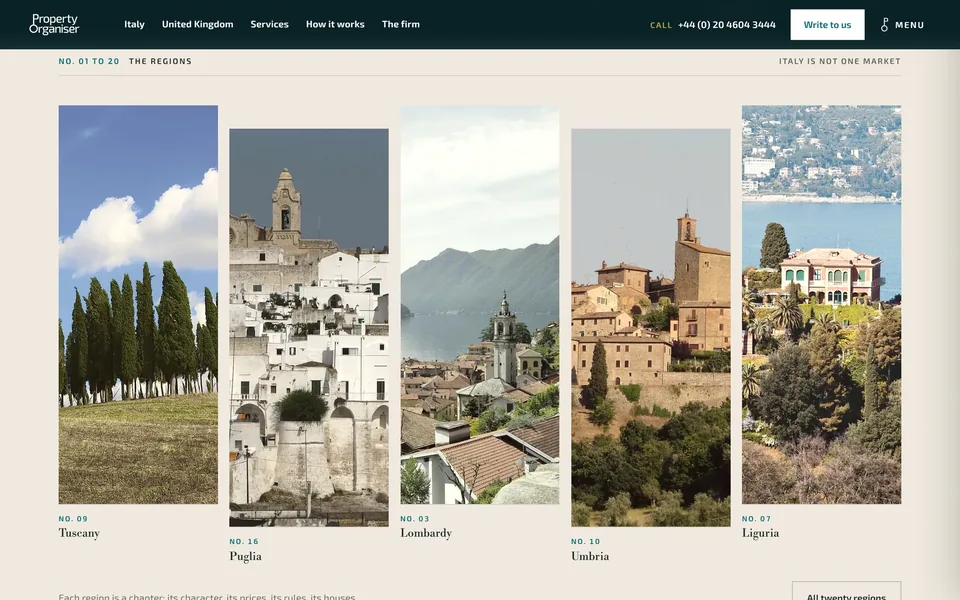Open the Services nav item

(269, 24)
